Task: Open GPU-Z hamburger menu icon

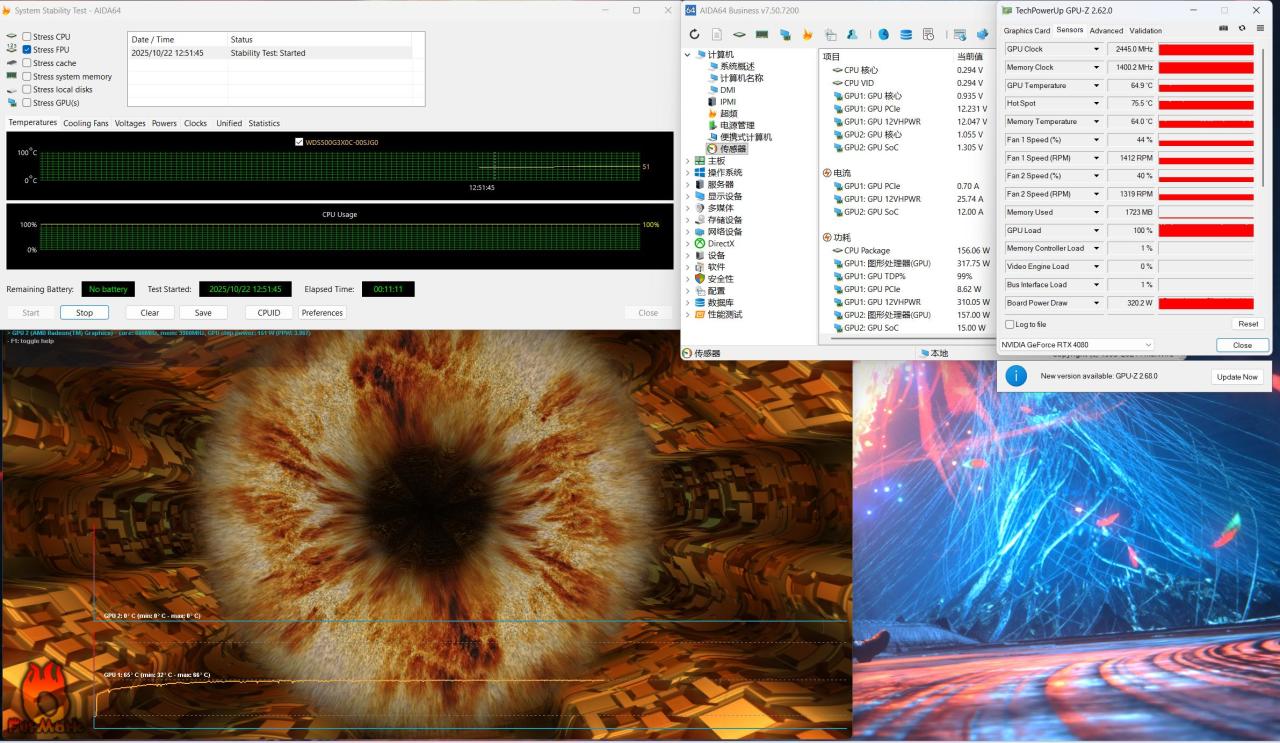Action: (x=1260, y=28)
